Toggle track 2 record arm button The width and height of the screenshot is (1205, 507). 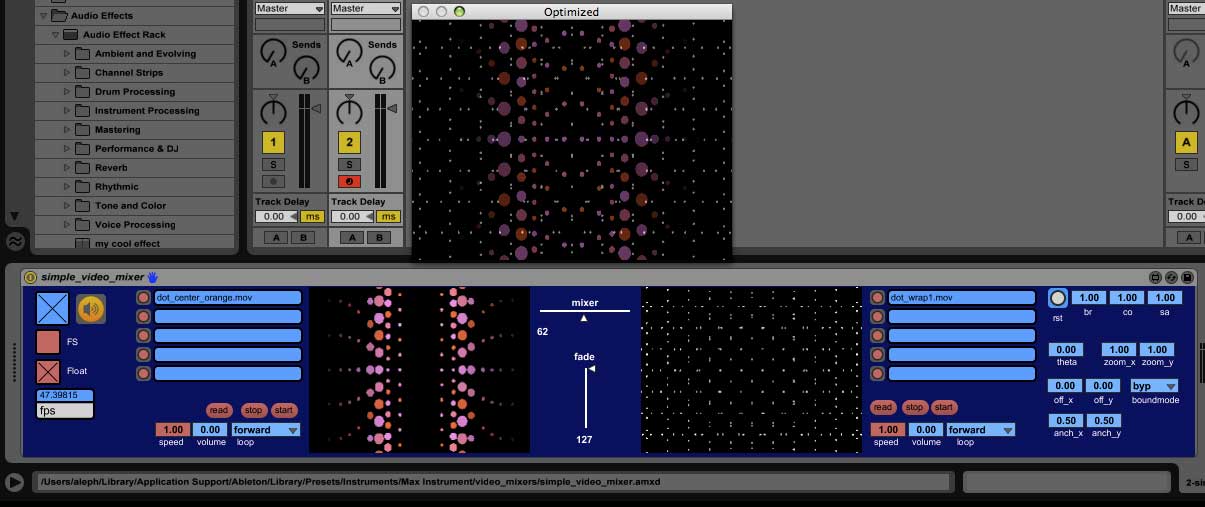pos(349,181)
